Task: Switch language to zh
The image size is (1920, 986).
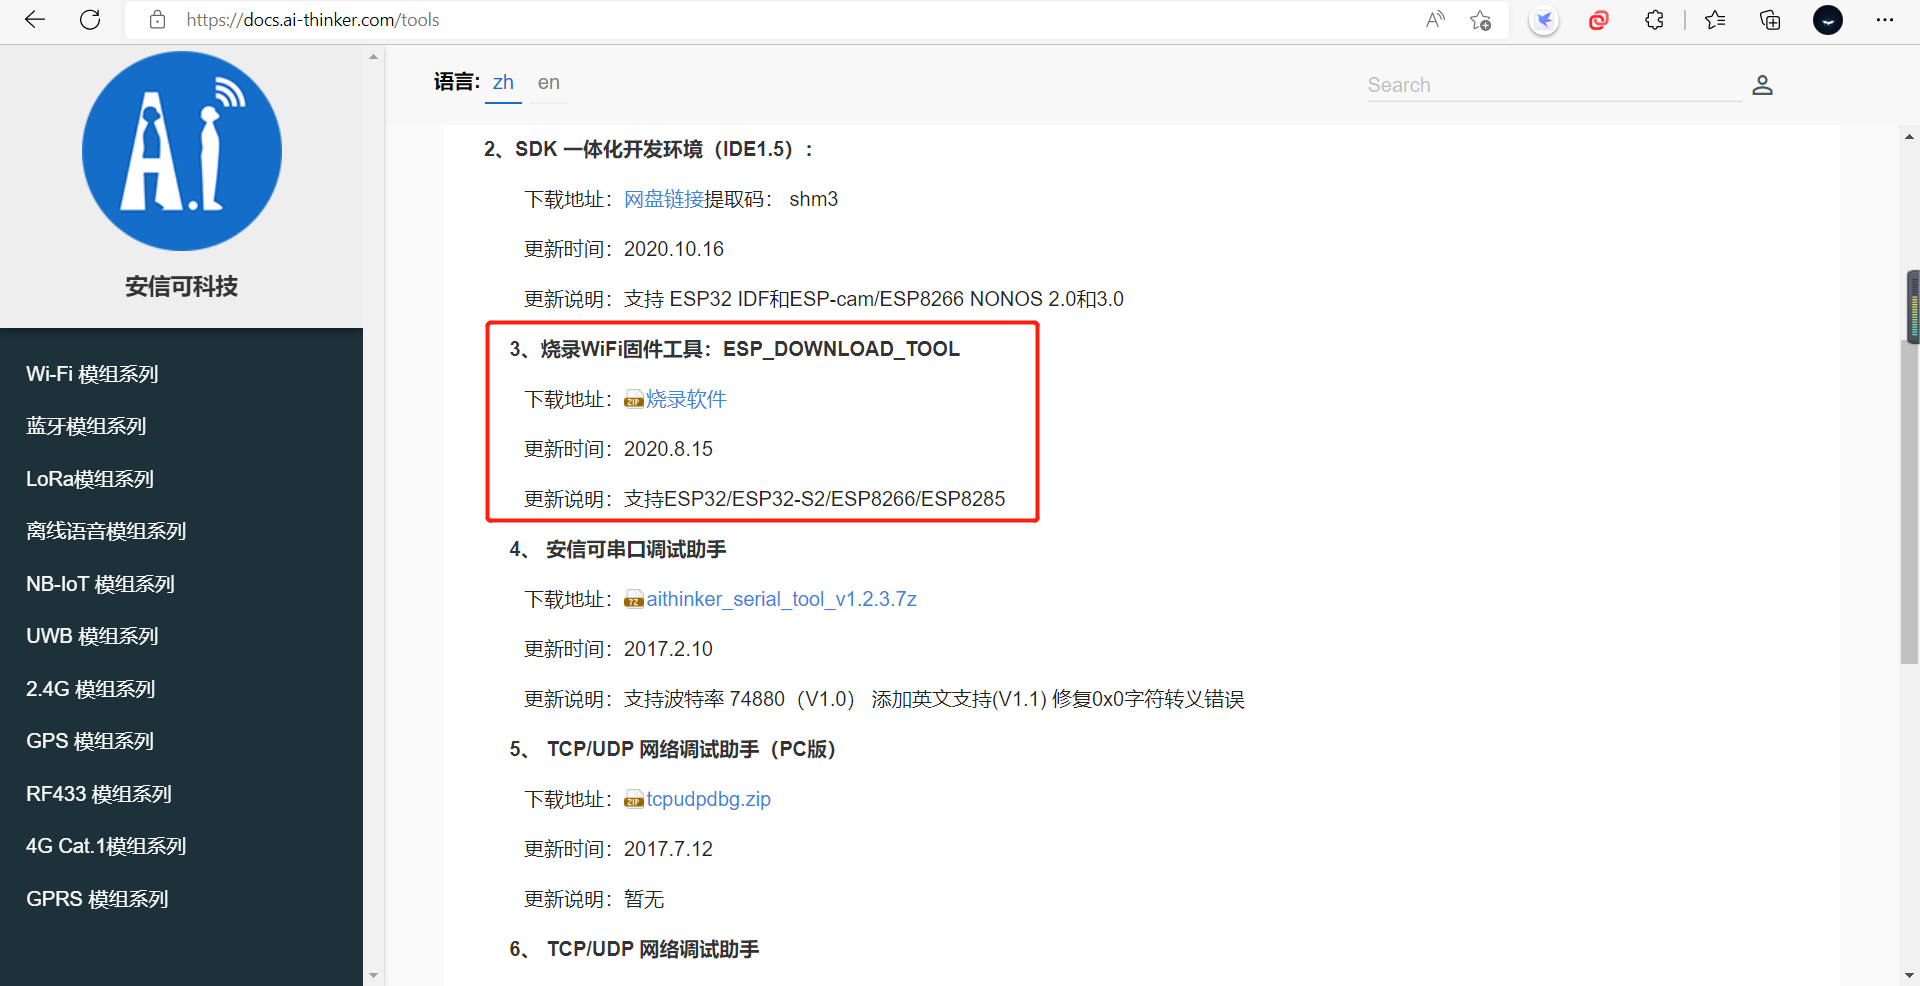Action: [503, 83]
